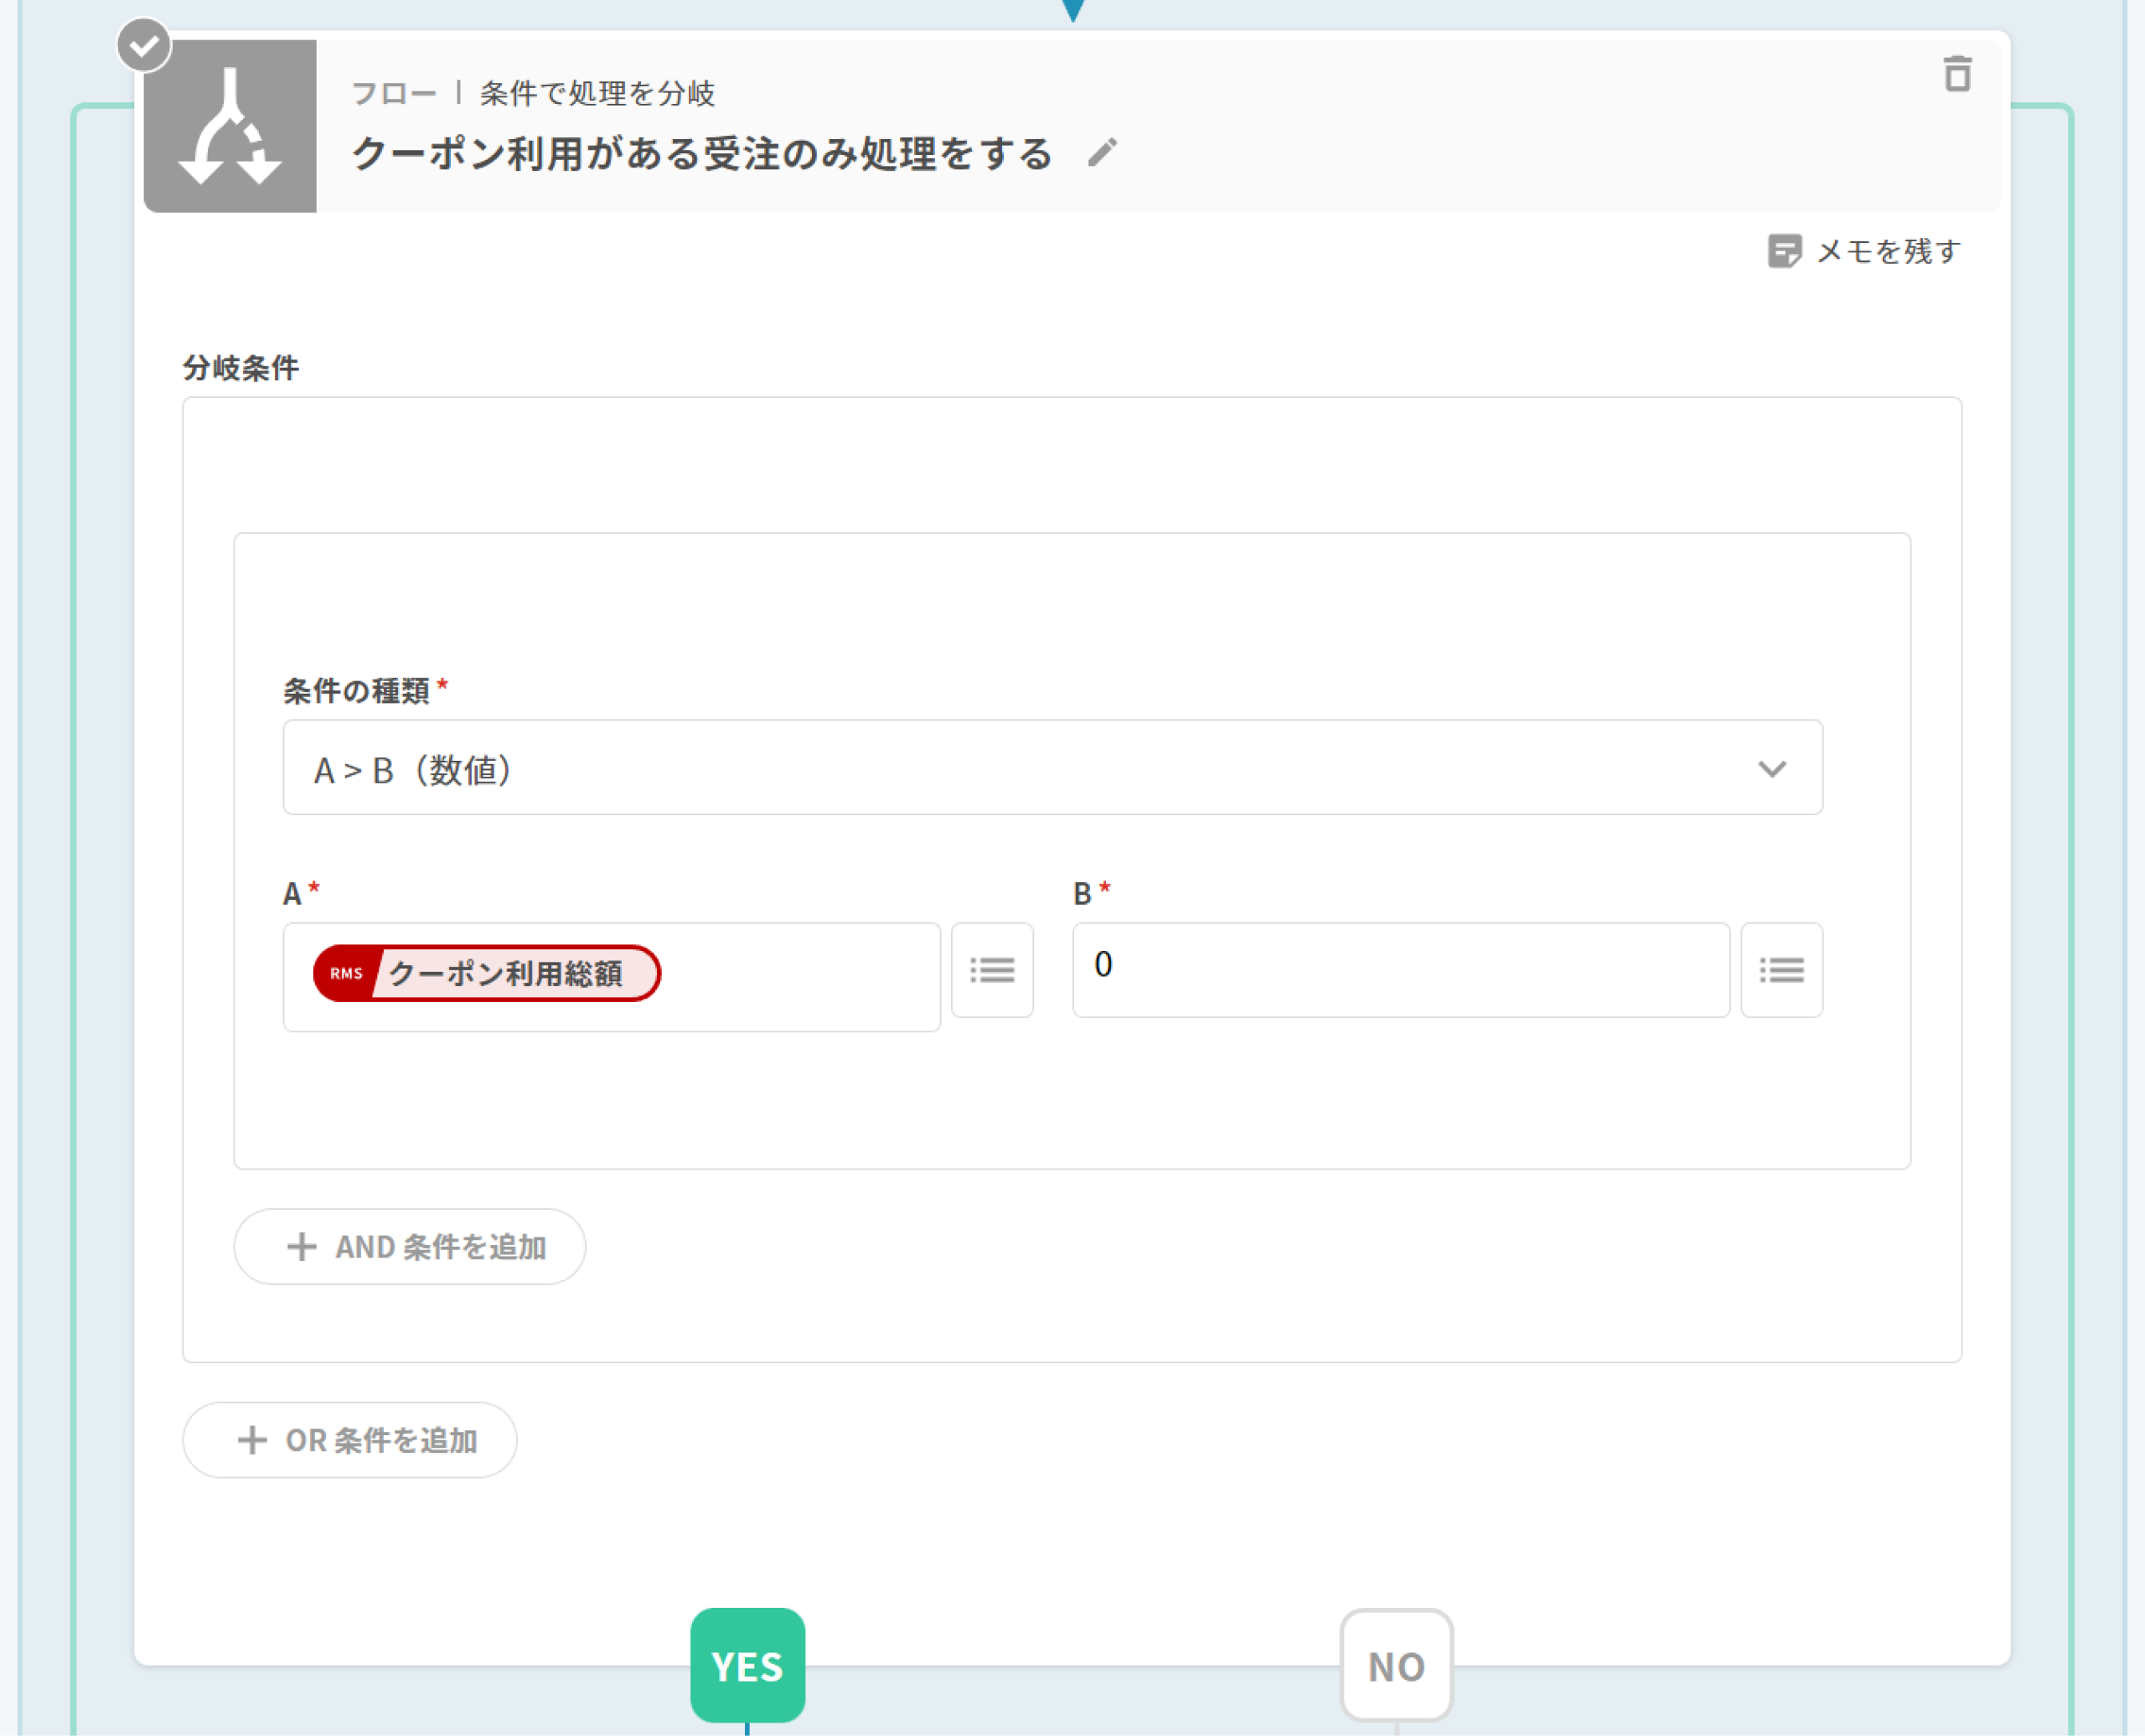Click OR 条件を追加 button
Viewport: 2145px width, 1736px height.
349,1439
